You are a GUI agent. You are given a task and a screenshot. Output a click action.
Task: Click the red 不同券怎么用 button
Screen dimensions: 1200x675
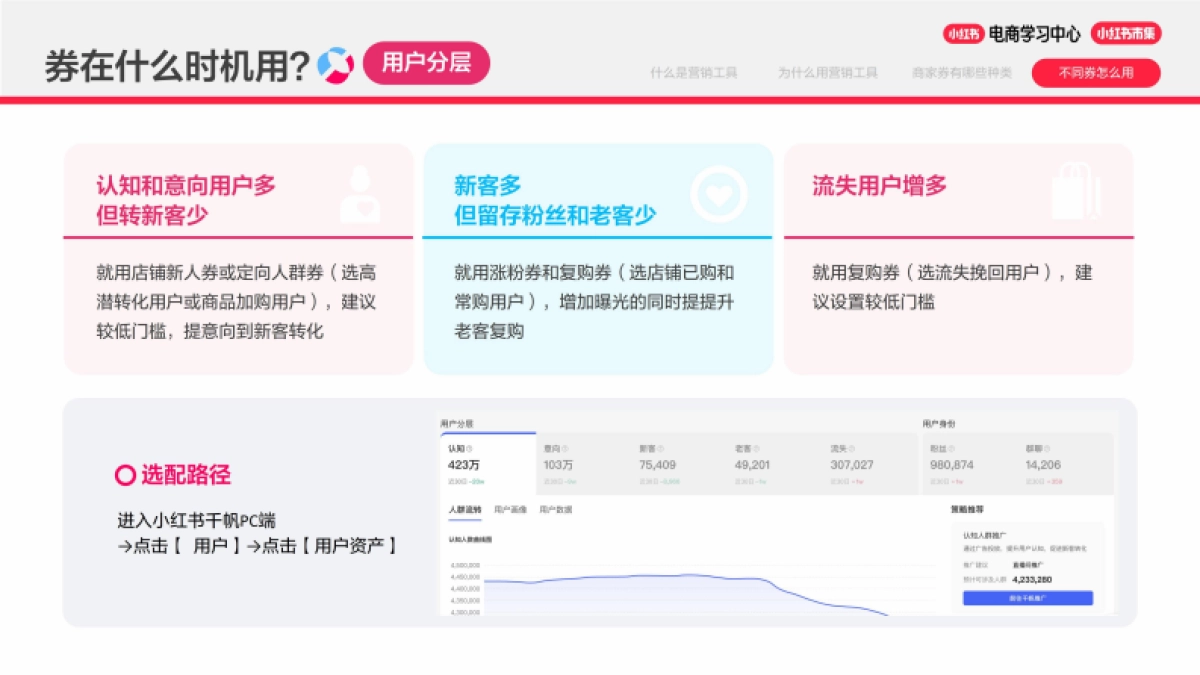(x=1097, y=73)
